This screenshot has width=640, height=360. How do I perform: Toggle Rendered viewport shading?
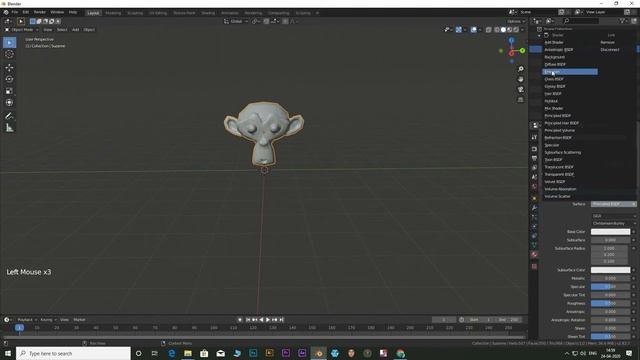tap(516, 30)
